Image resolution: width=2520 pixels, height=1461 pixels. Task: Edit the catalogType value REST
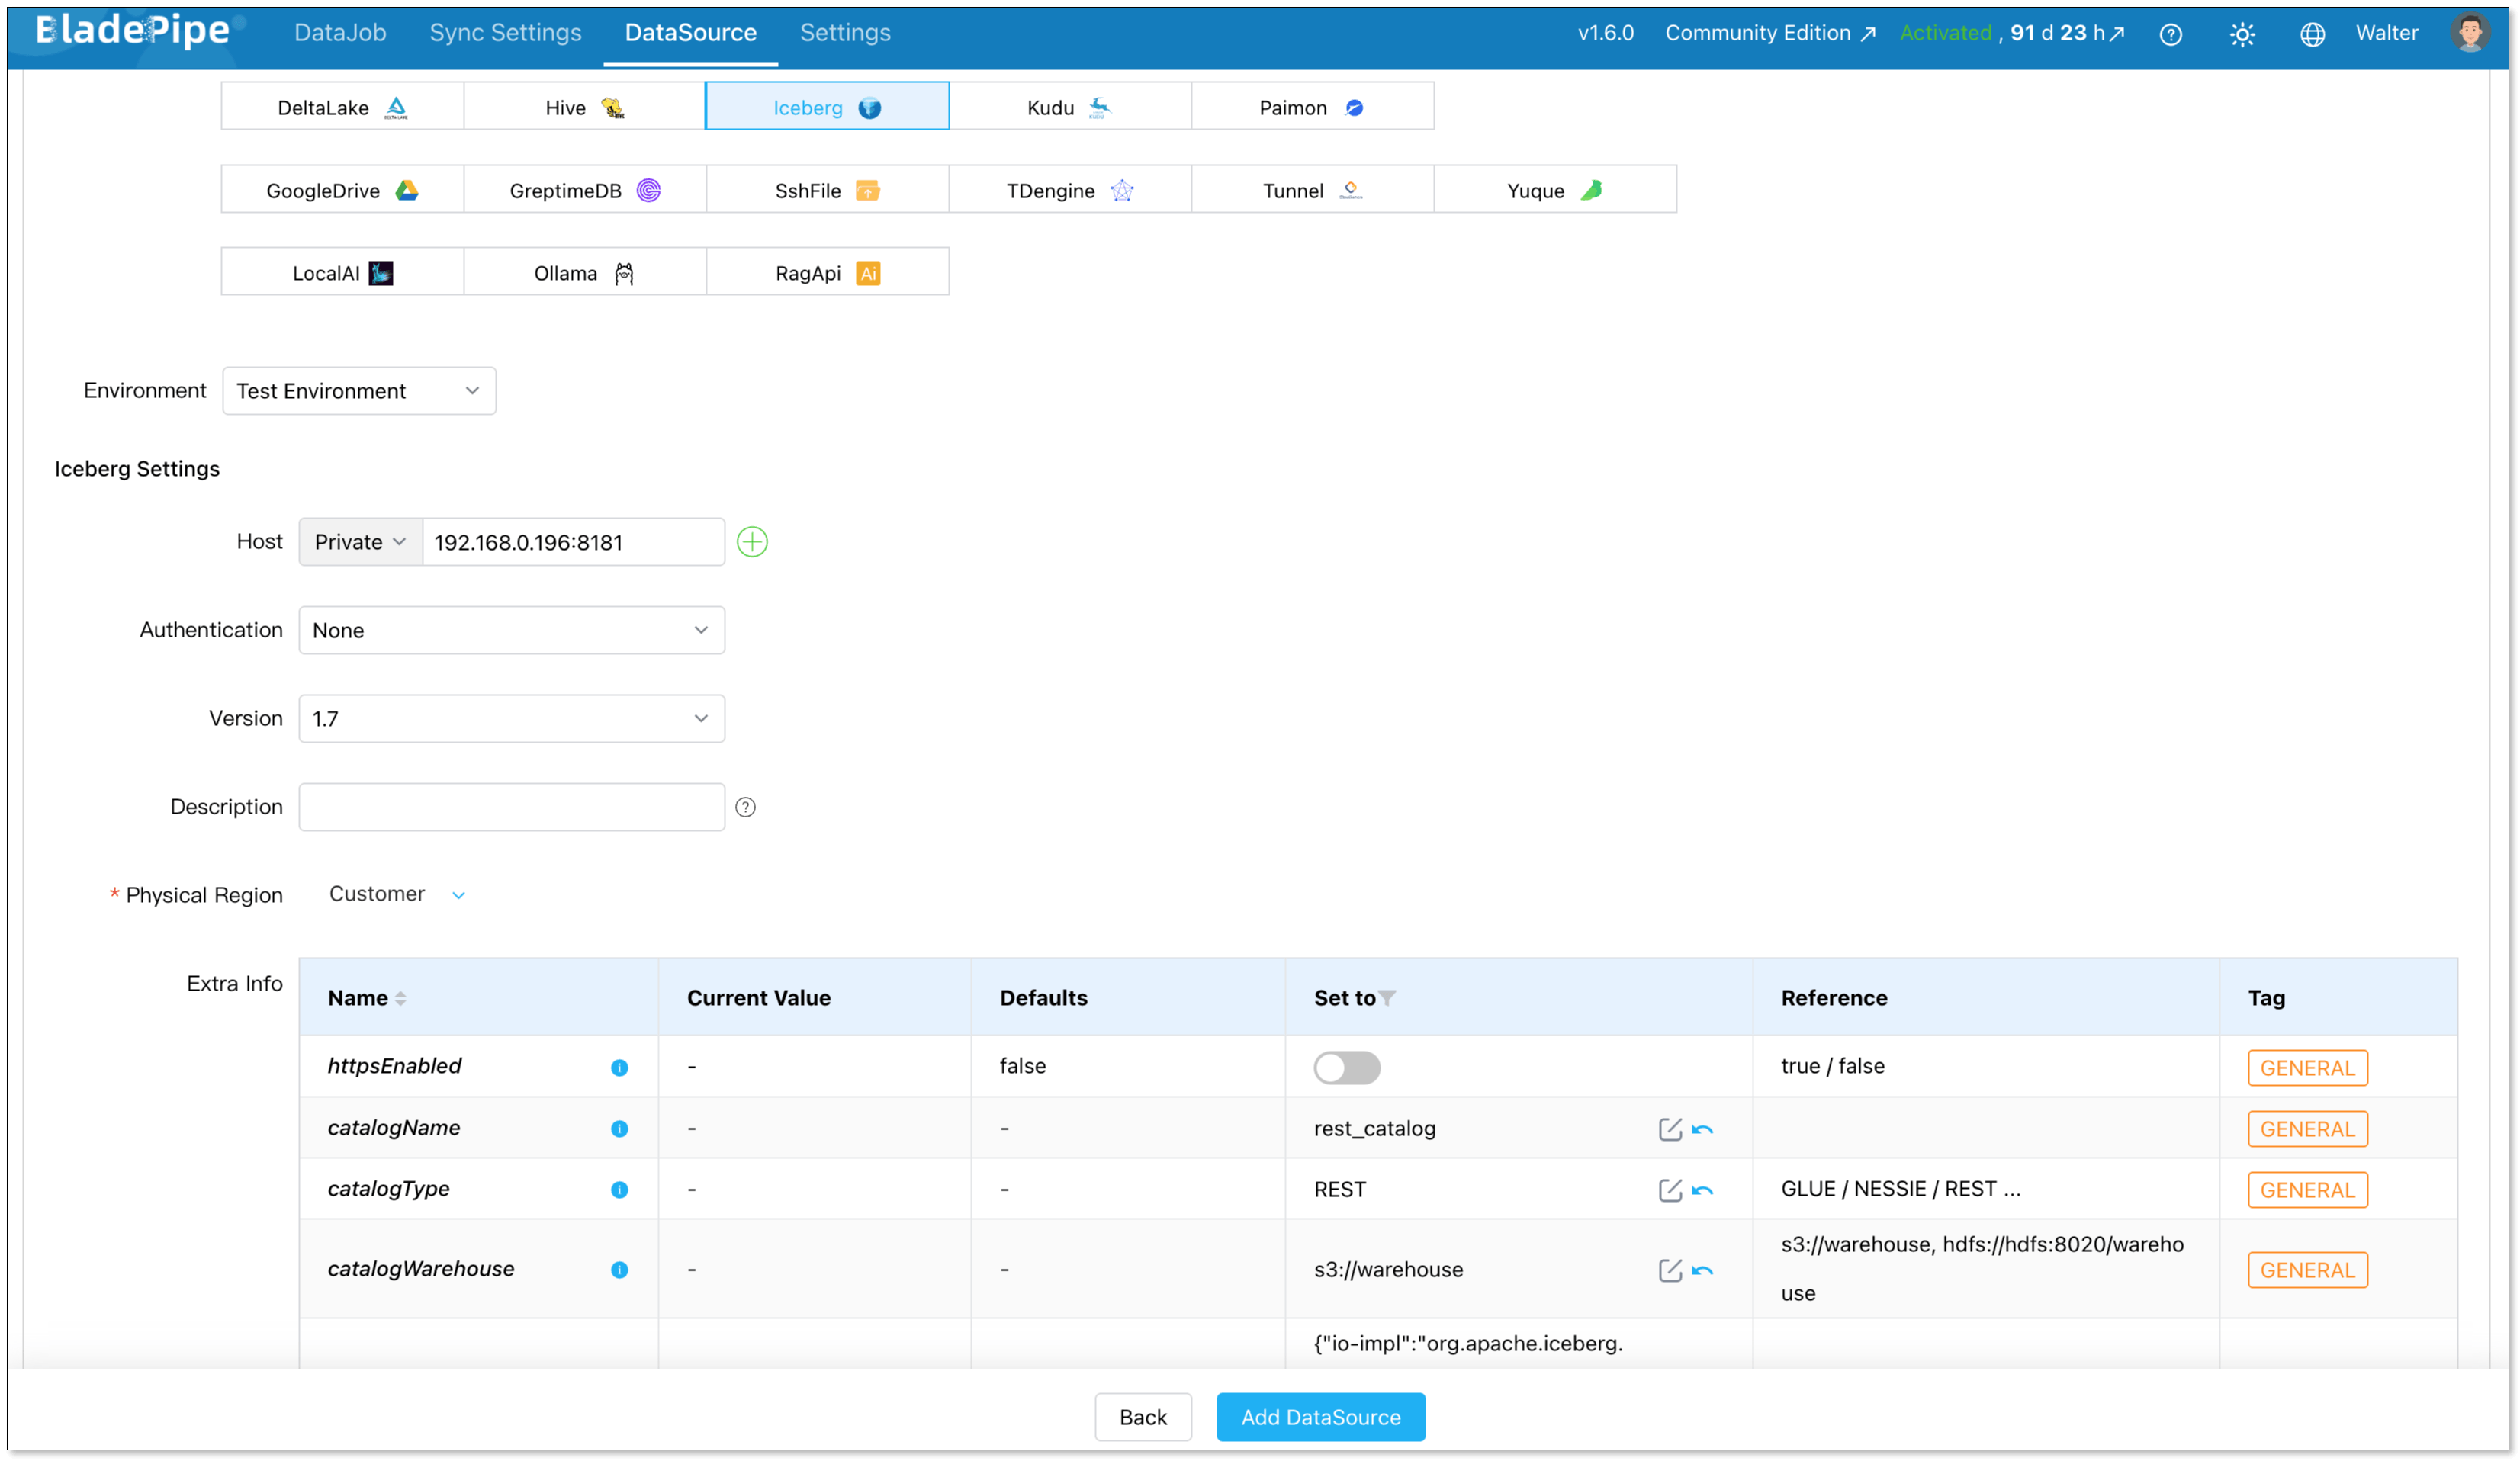[x=1669, y=1190]
